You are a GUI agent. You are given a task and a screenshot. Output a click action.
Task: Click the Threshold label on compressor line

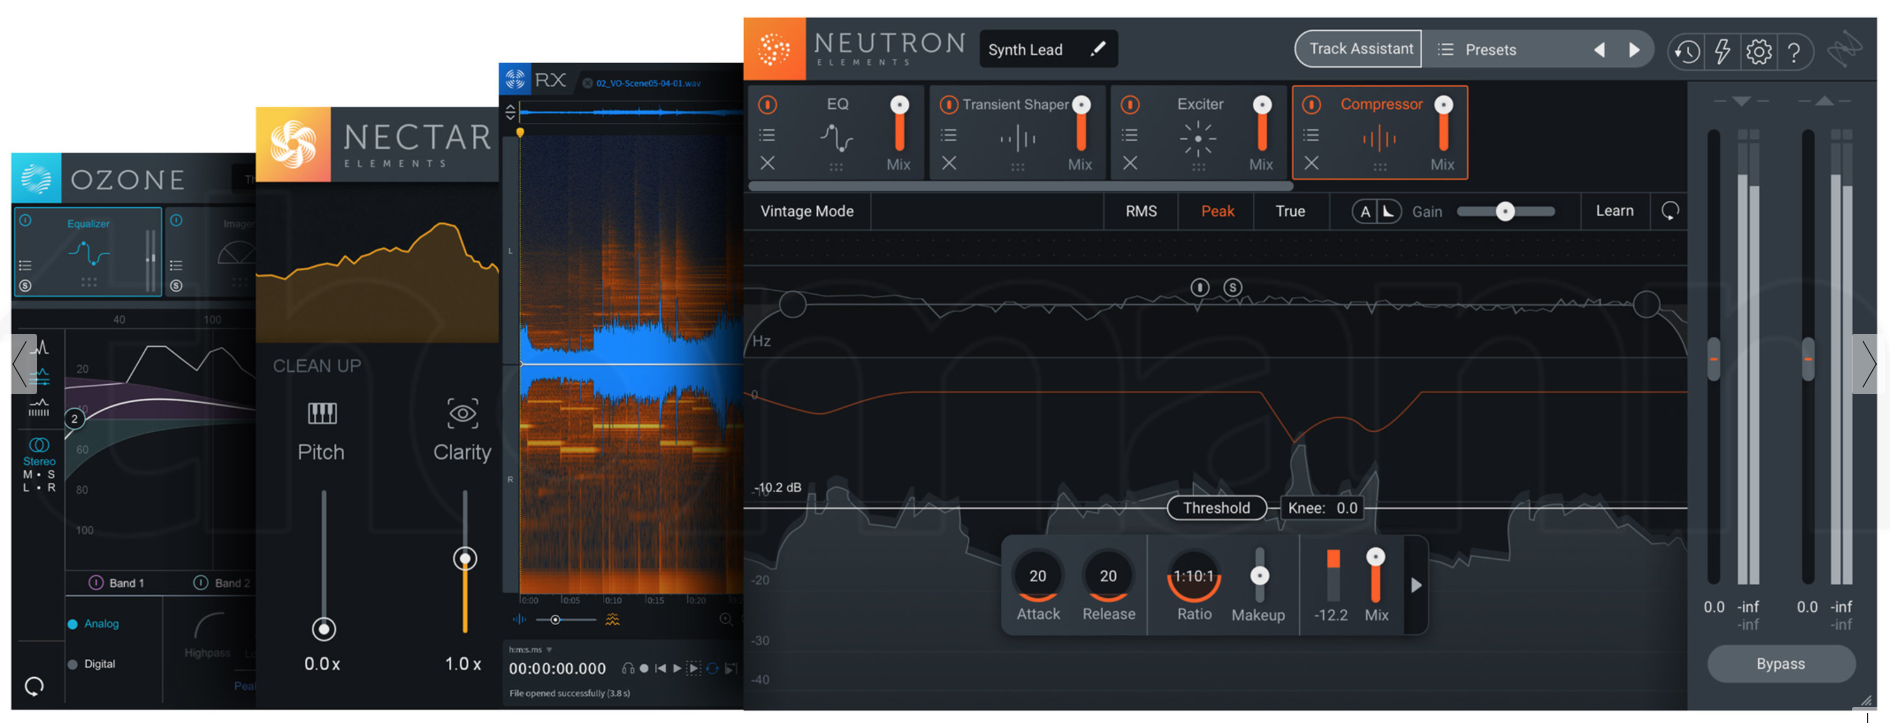pos(1216,508)
